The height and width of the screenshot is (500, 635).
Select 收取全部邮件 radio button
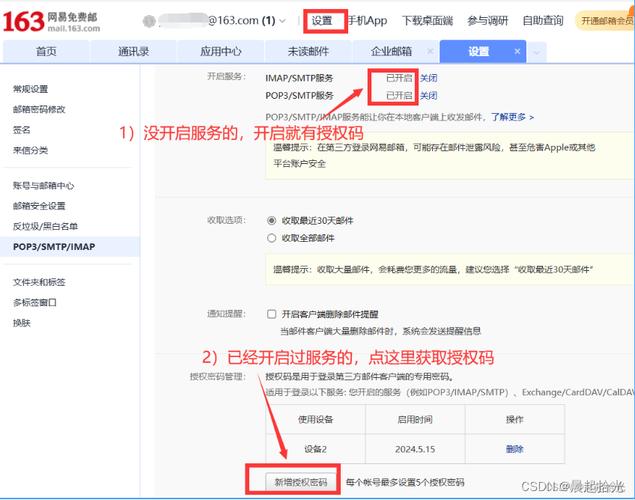(x=271, y=238)
